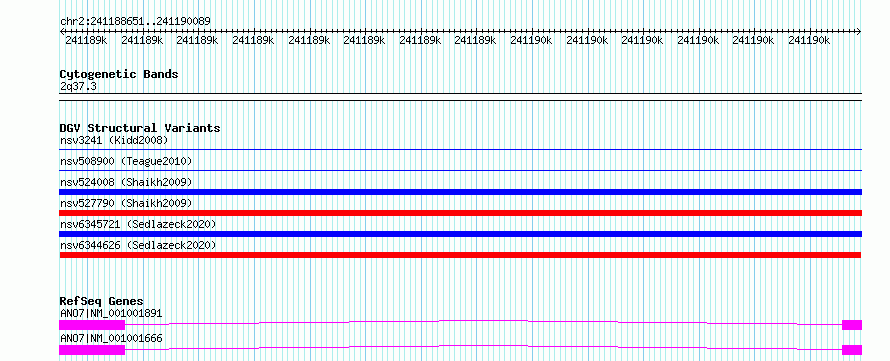
Task: Select the blue bar of variant nsv6345721
Action: [x=460, y=234]
